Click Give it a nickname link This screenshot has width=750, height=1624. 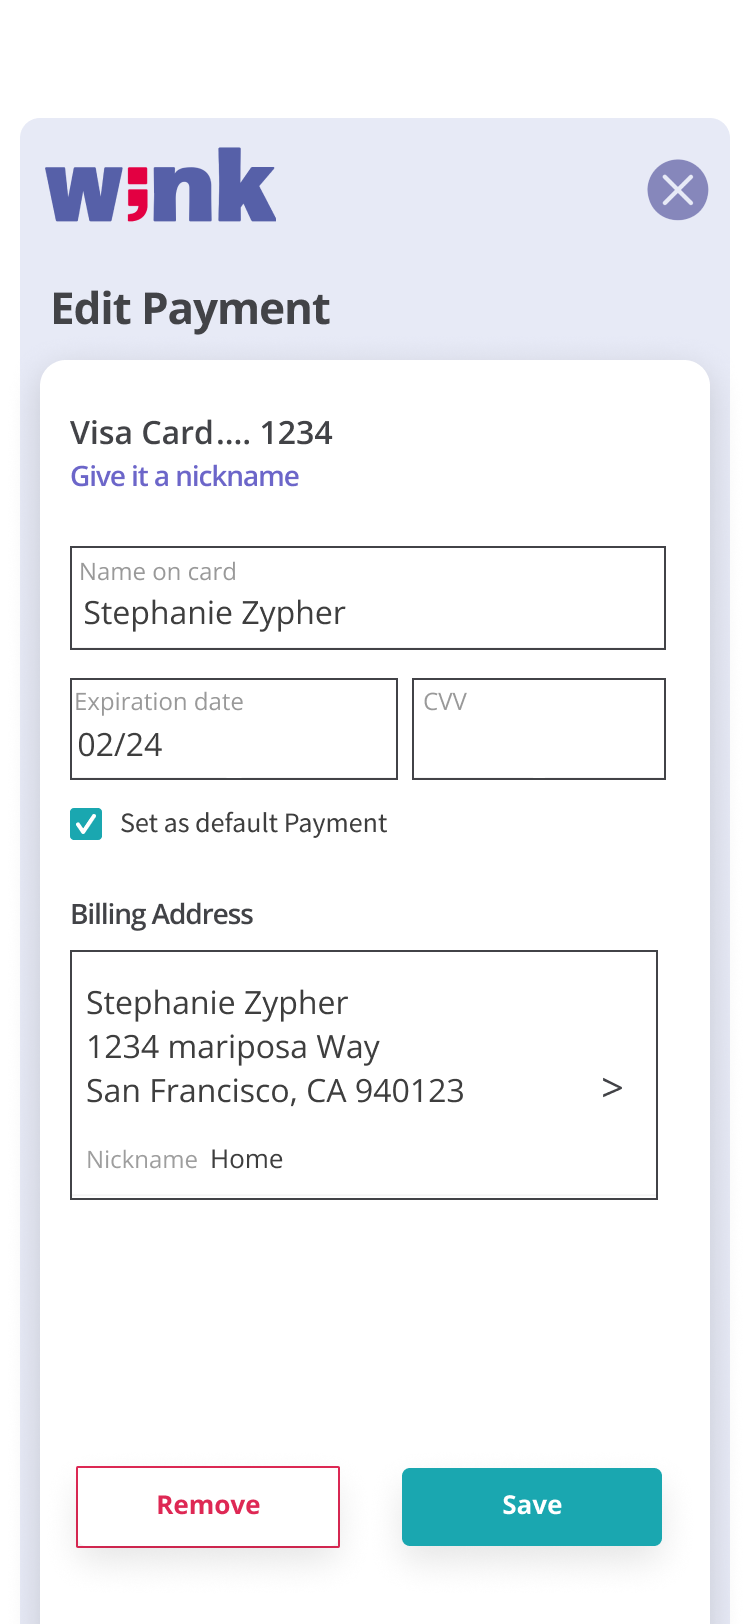pos(185,476)
